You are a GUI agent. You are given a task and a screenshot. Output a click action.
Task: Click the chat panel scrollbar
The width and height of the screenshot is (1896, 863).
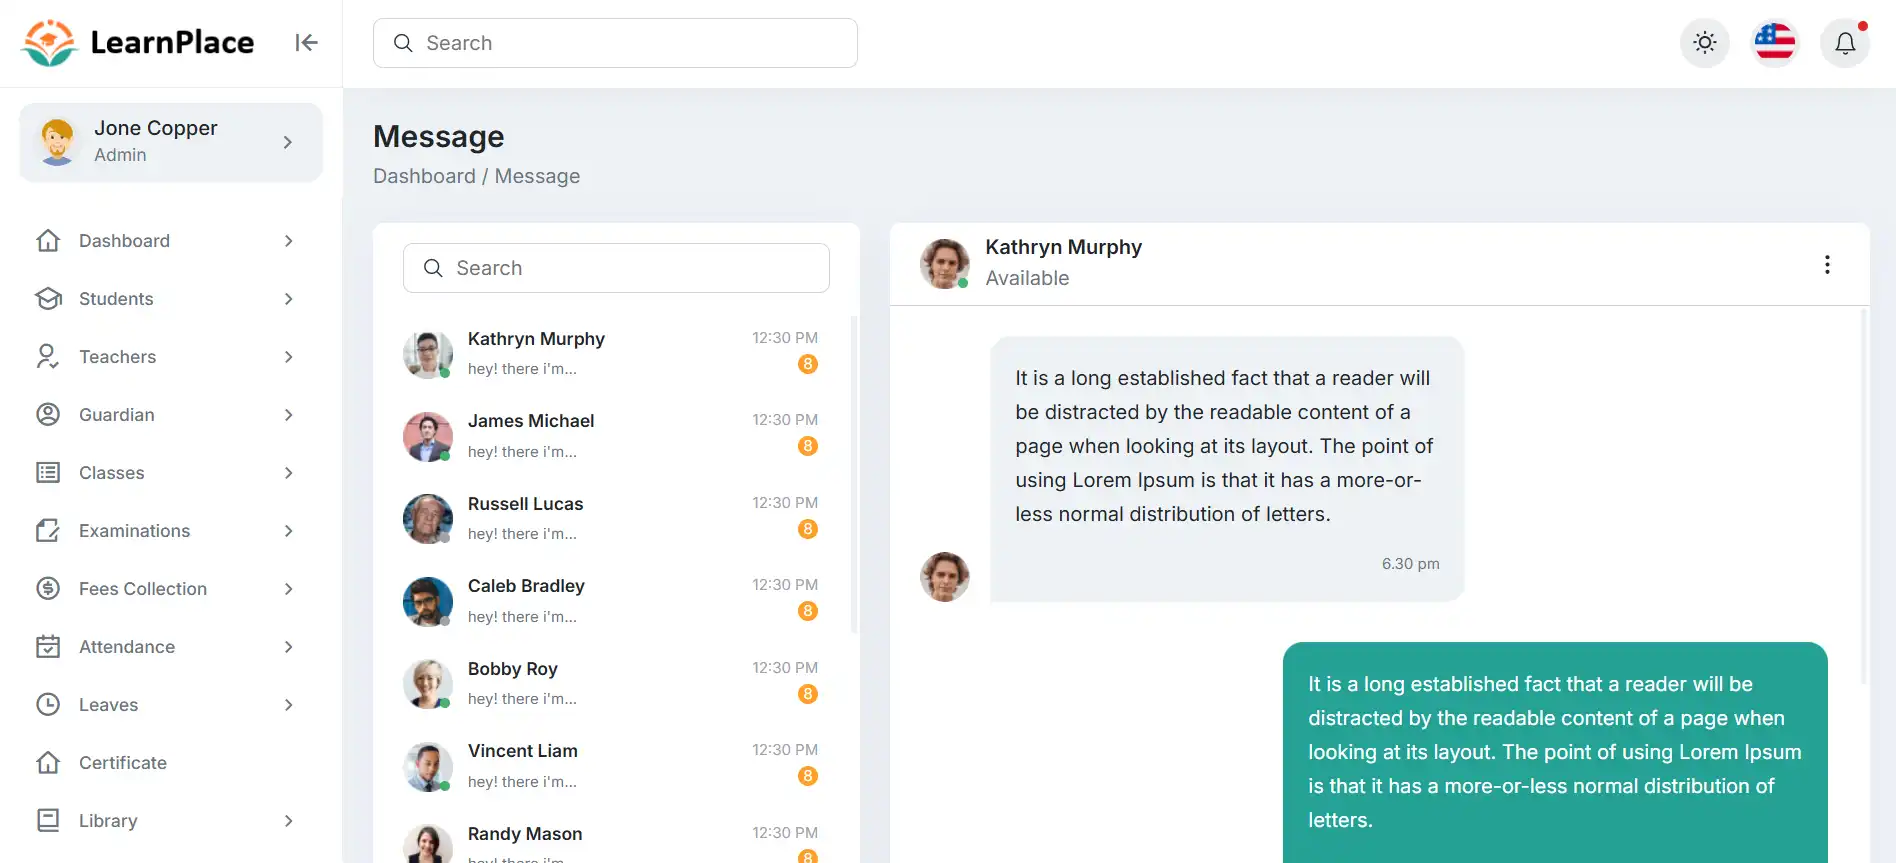(x=1864, y=496)
